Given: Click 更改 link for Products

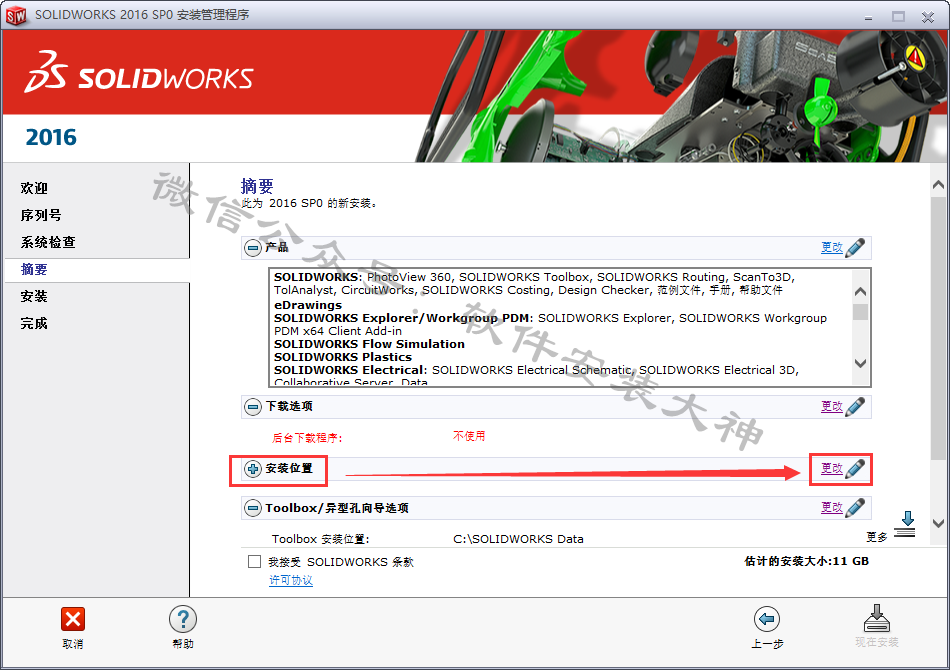Looking at the screenshot, I should 831,247.
